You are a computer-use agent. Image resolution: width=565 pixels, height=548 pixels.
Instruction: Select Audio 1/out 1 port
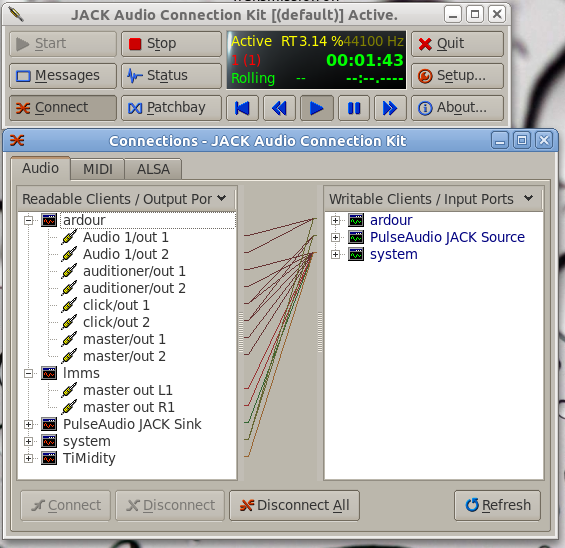pyautogui.click(x=126, y=237)
